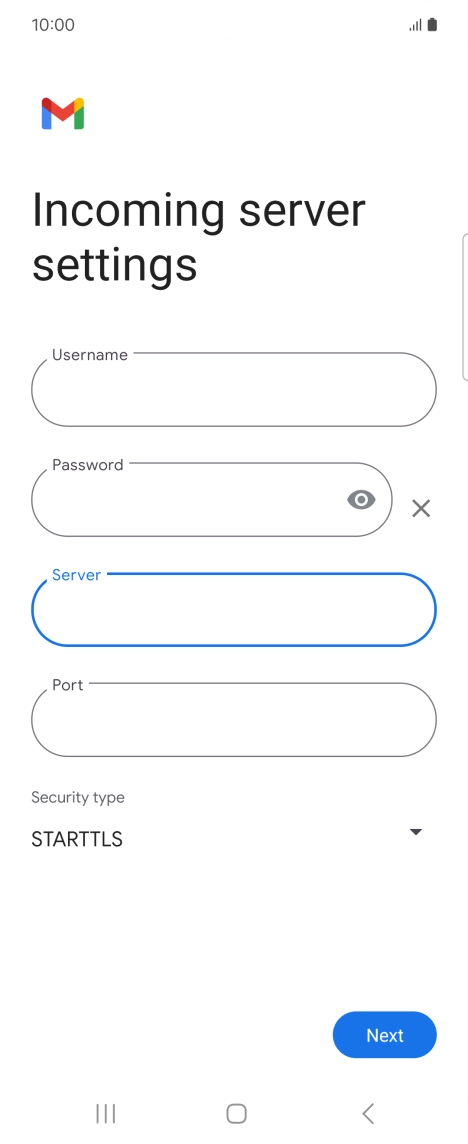Tap the Server field label
Screen dimensions: 468x1144
pyautogui.click(x=77, y=575)
